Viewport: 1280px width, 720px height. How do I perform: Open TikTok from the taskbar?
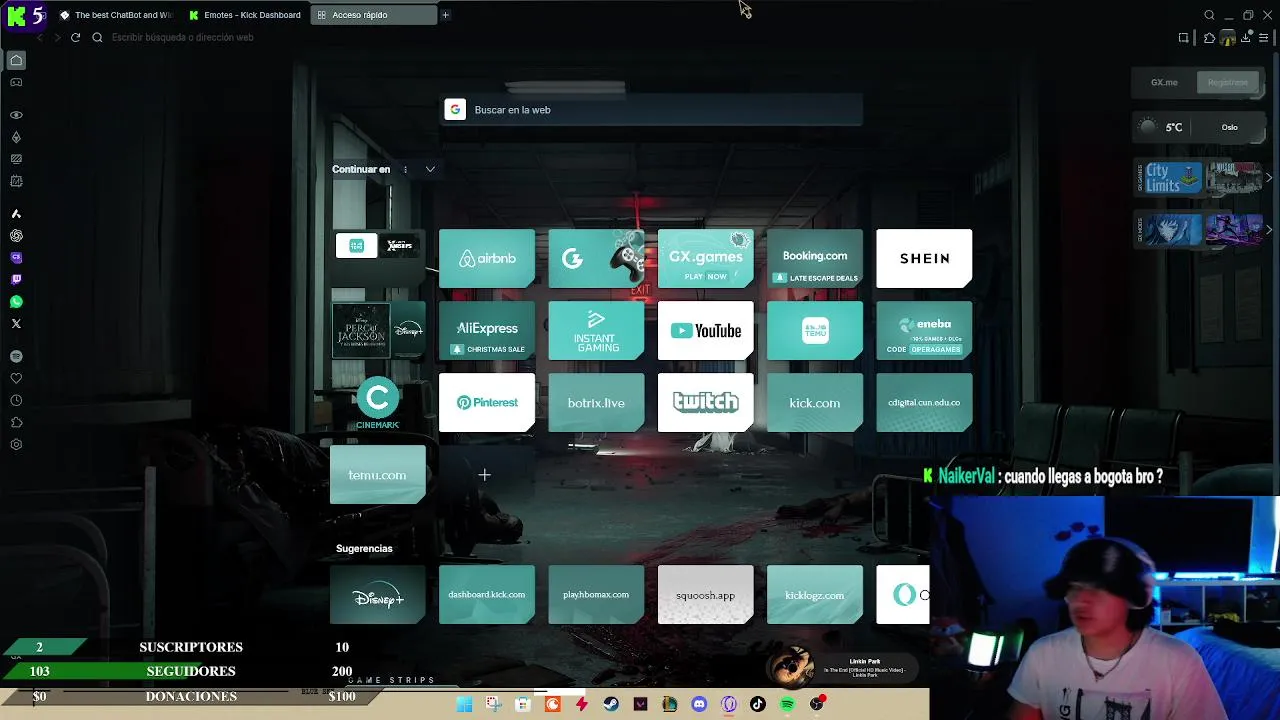tap(758, 704)
